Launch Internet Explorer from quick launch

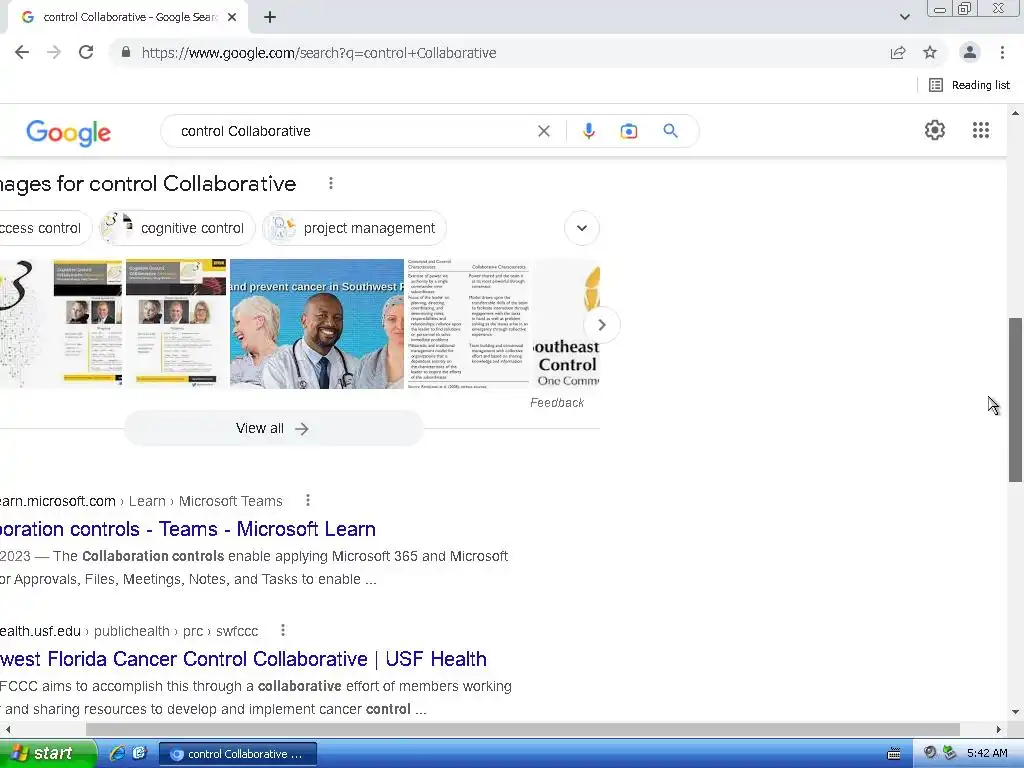click(117, 754)
